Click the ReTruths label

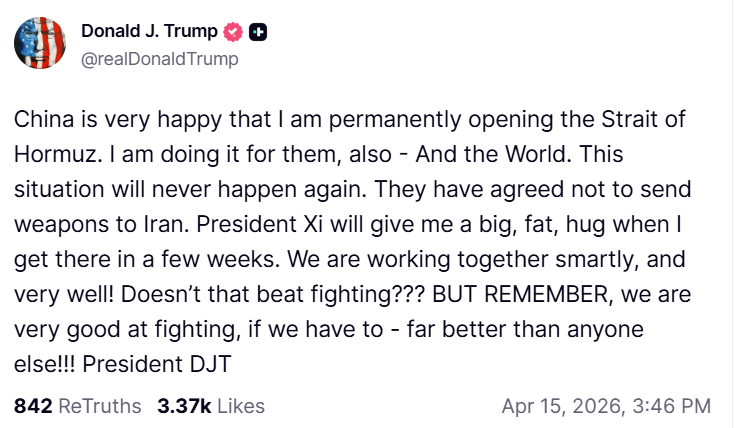pos(101,406)
